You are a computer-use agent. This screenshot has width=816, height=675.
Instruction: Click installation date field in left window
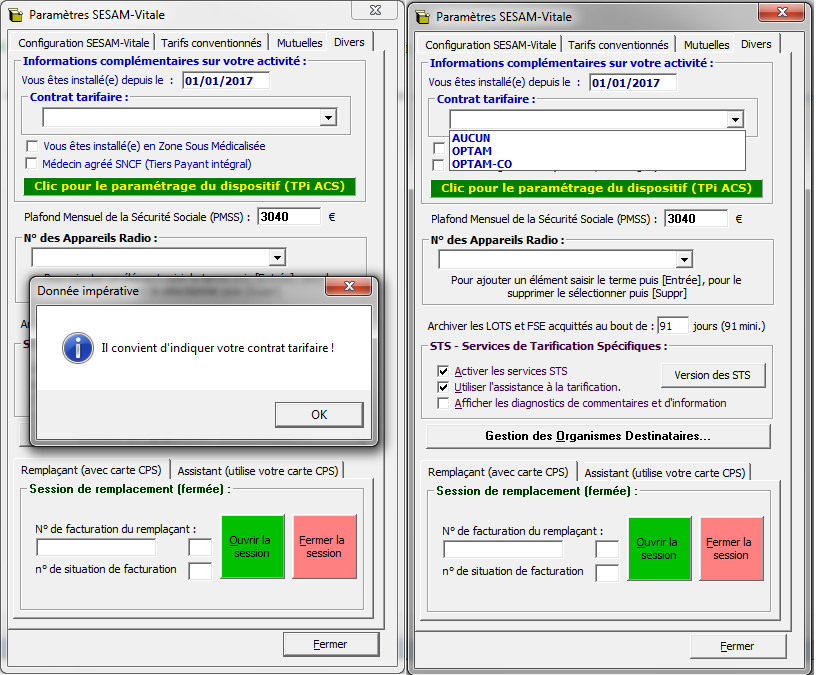coord(226,81)
